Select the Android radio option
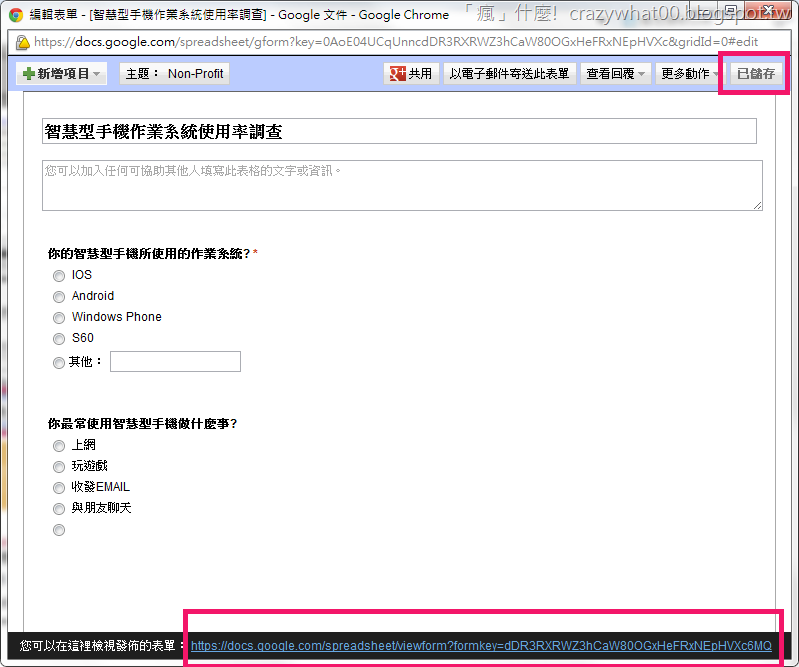Screen dimensions: 799x667 (x=59, y=297)
